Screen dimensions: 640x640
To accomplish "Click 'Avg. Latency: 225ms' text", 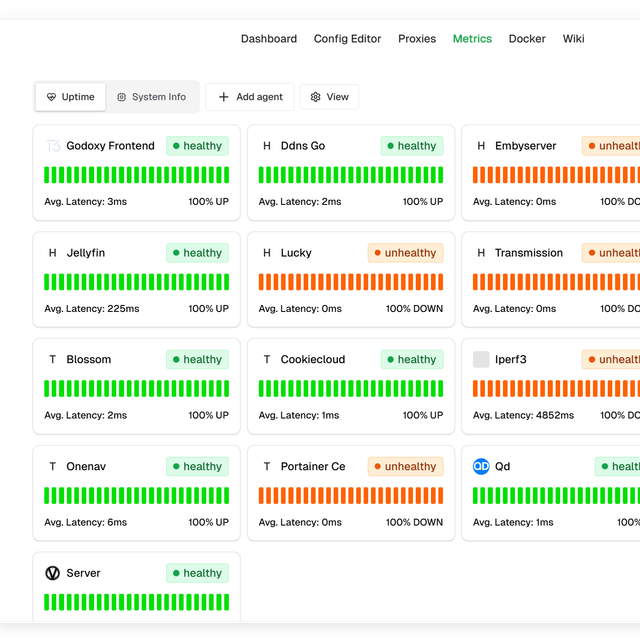I will 92,309.
